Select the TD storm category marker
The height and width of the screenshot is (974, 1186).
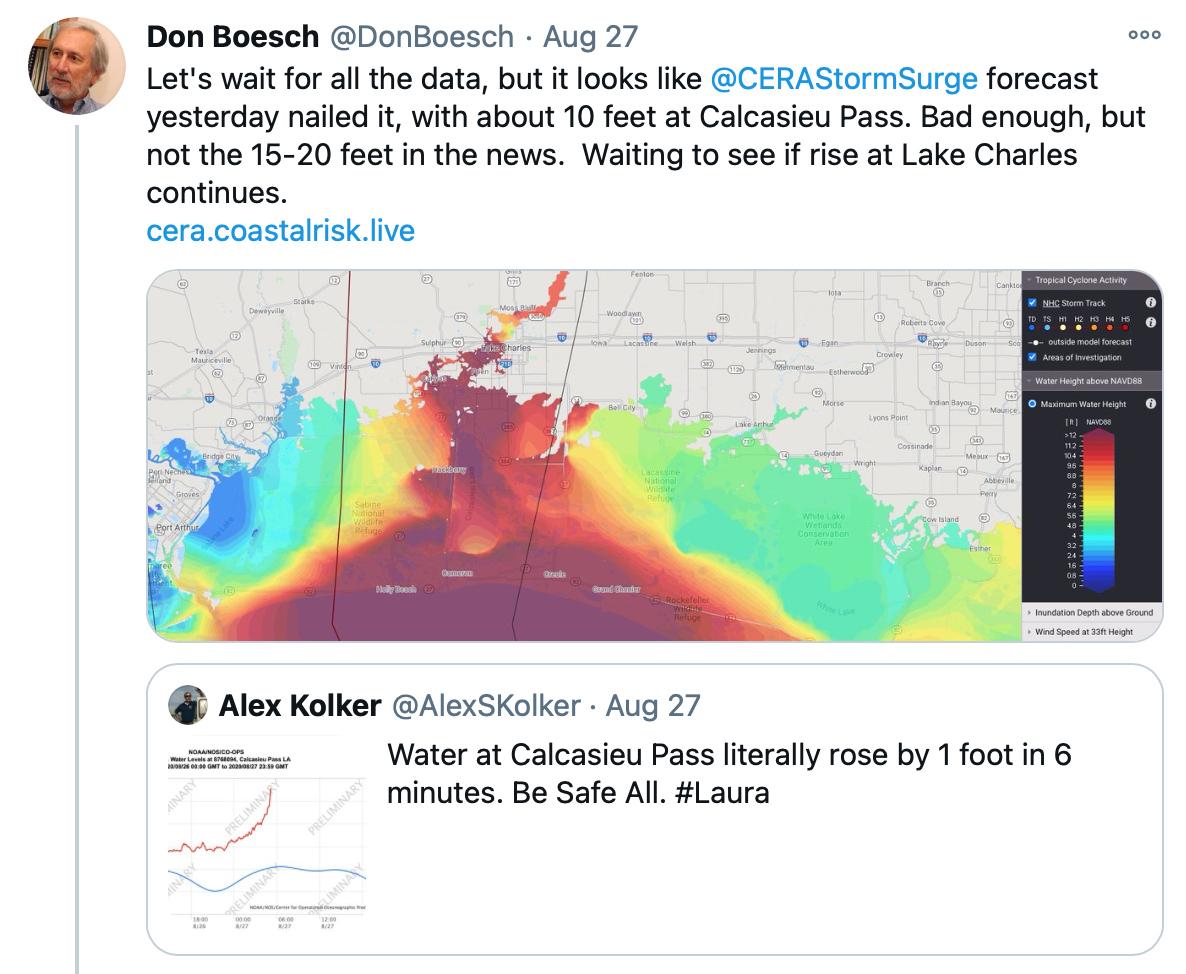1031,328
